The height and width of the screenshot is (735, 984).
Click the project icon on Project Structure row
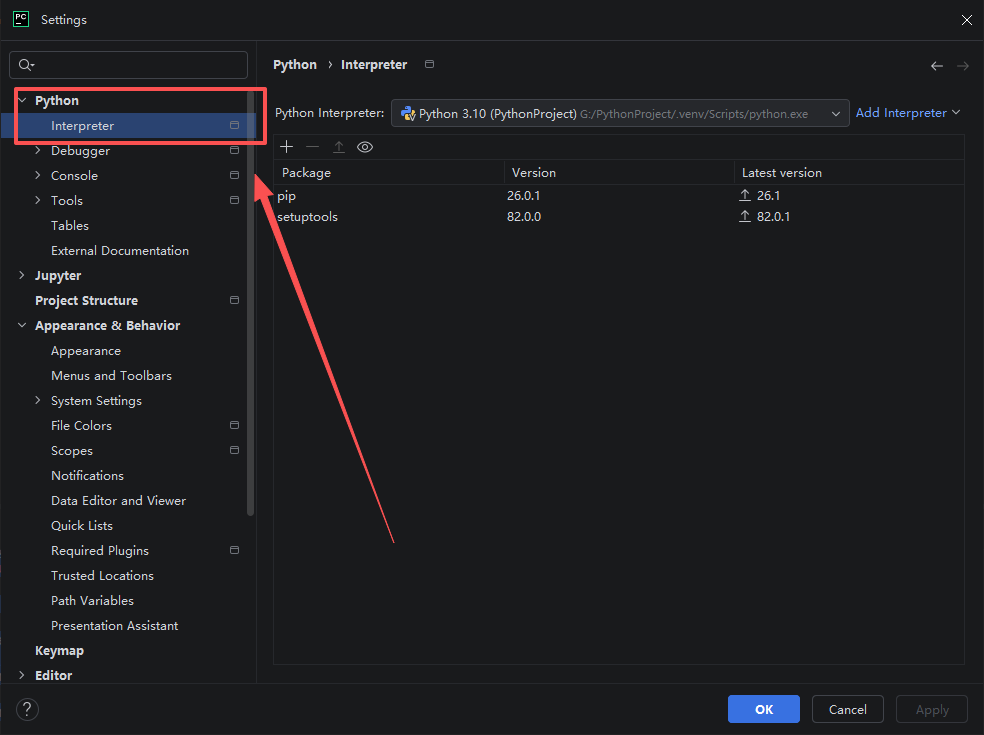(x=235, y=300)
